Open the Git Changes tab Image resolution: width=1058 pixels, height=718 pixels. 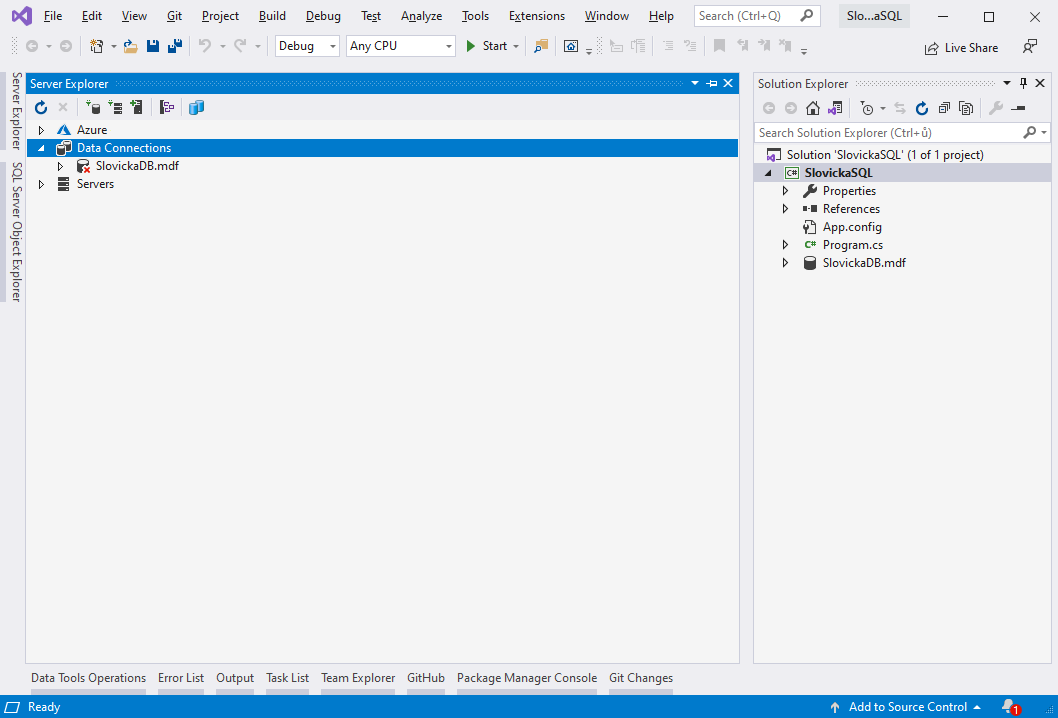(x=641, y=678)
